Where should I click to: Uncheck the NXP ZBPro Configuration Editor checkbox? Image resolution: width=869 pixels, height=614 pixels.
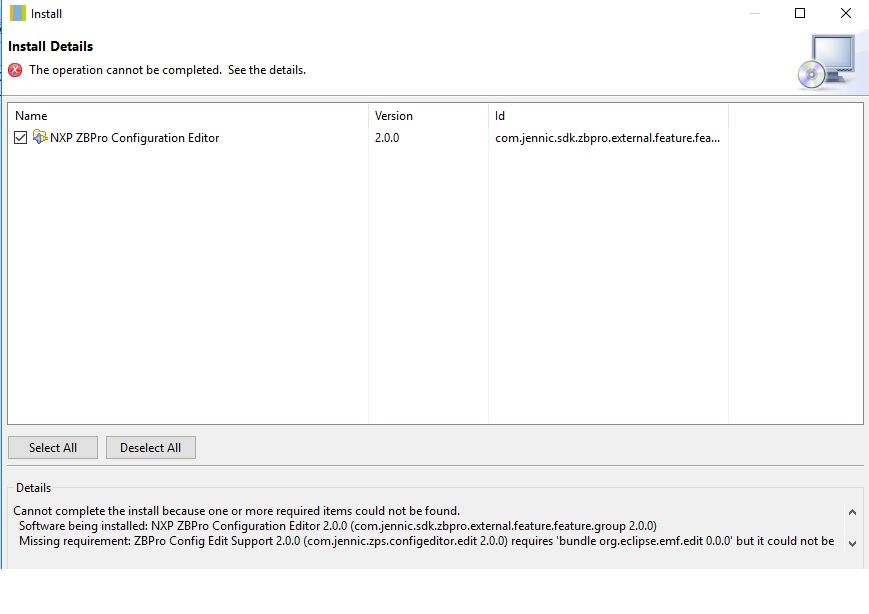click(21, 138)
